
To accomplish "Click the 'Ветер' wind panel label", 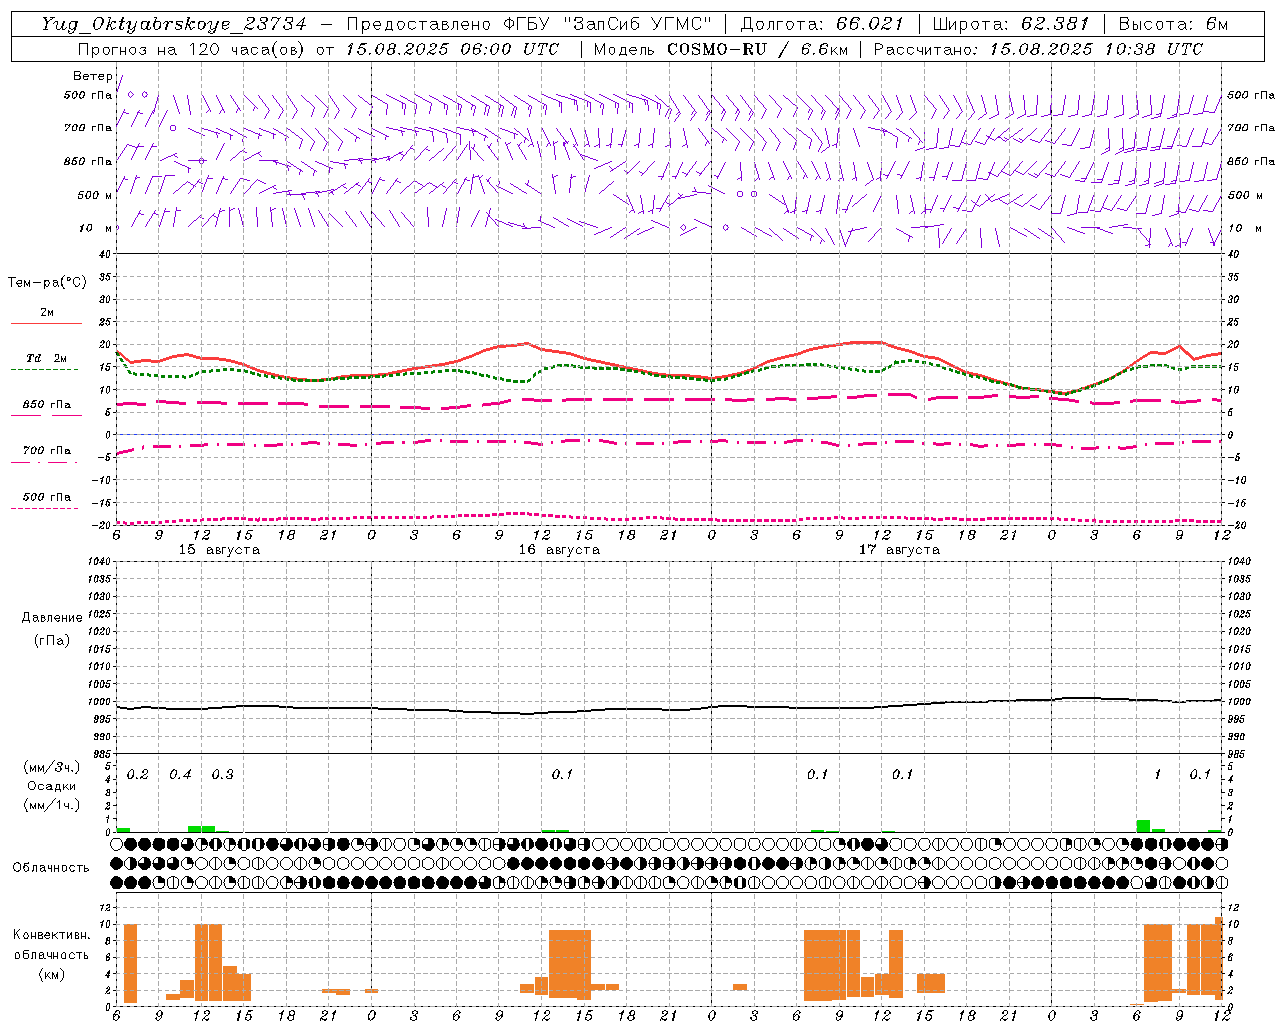I will (92, 76).
